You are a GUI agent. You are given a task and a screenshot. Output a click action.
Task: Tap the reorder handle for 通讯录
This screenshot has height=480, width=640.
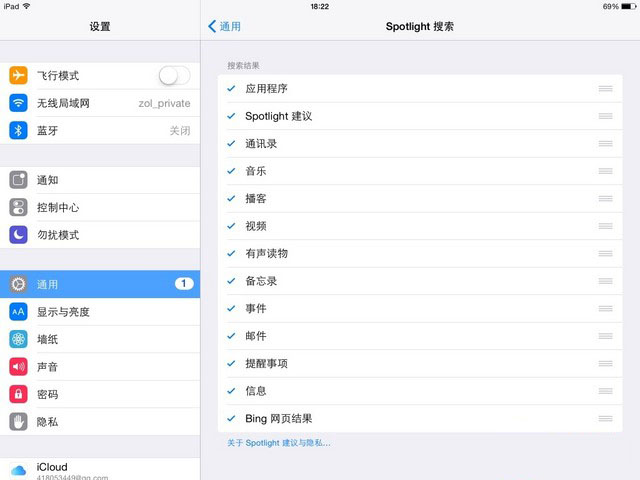pos(605,144)
